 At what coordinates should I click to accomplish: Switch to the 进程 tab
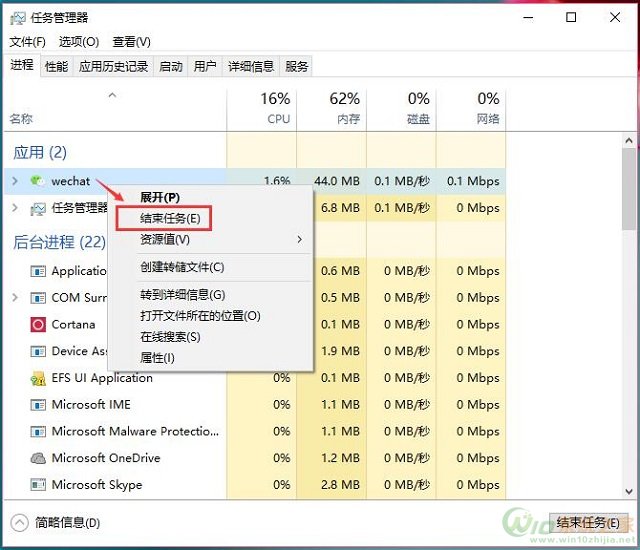click(22, 65)
